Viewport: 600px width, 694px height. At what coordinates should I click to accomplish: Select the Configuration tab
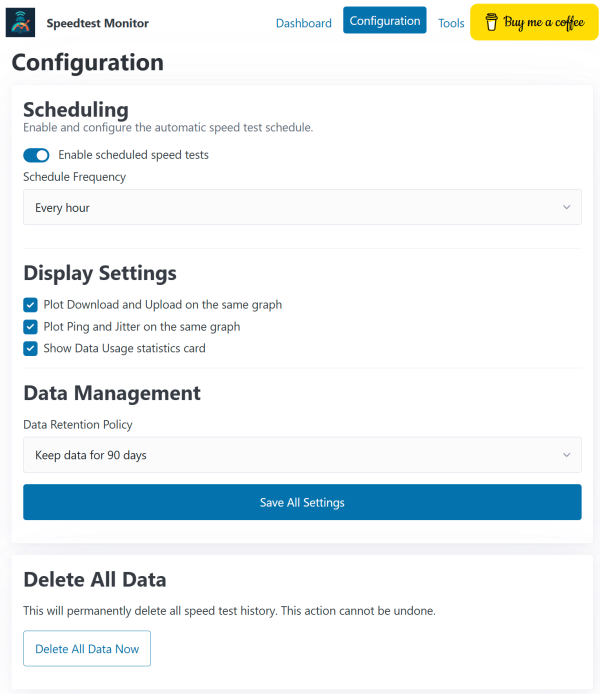(x=384, y=21)
